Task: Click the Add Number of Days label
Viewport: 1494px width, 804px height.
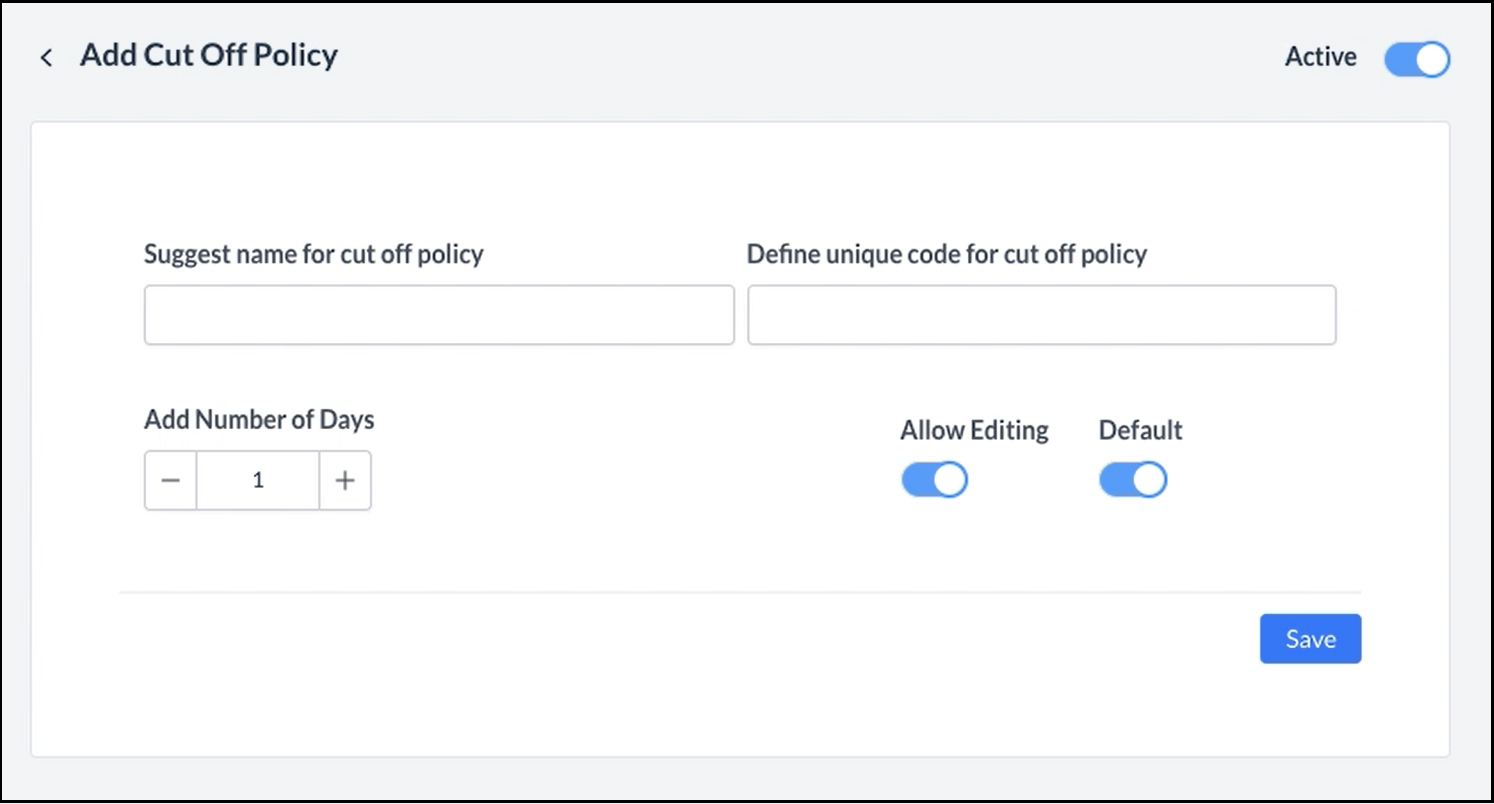Action: [259, 419]
